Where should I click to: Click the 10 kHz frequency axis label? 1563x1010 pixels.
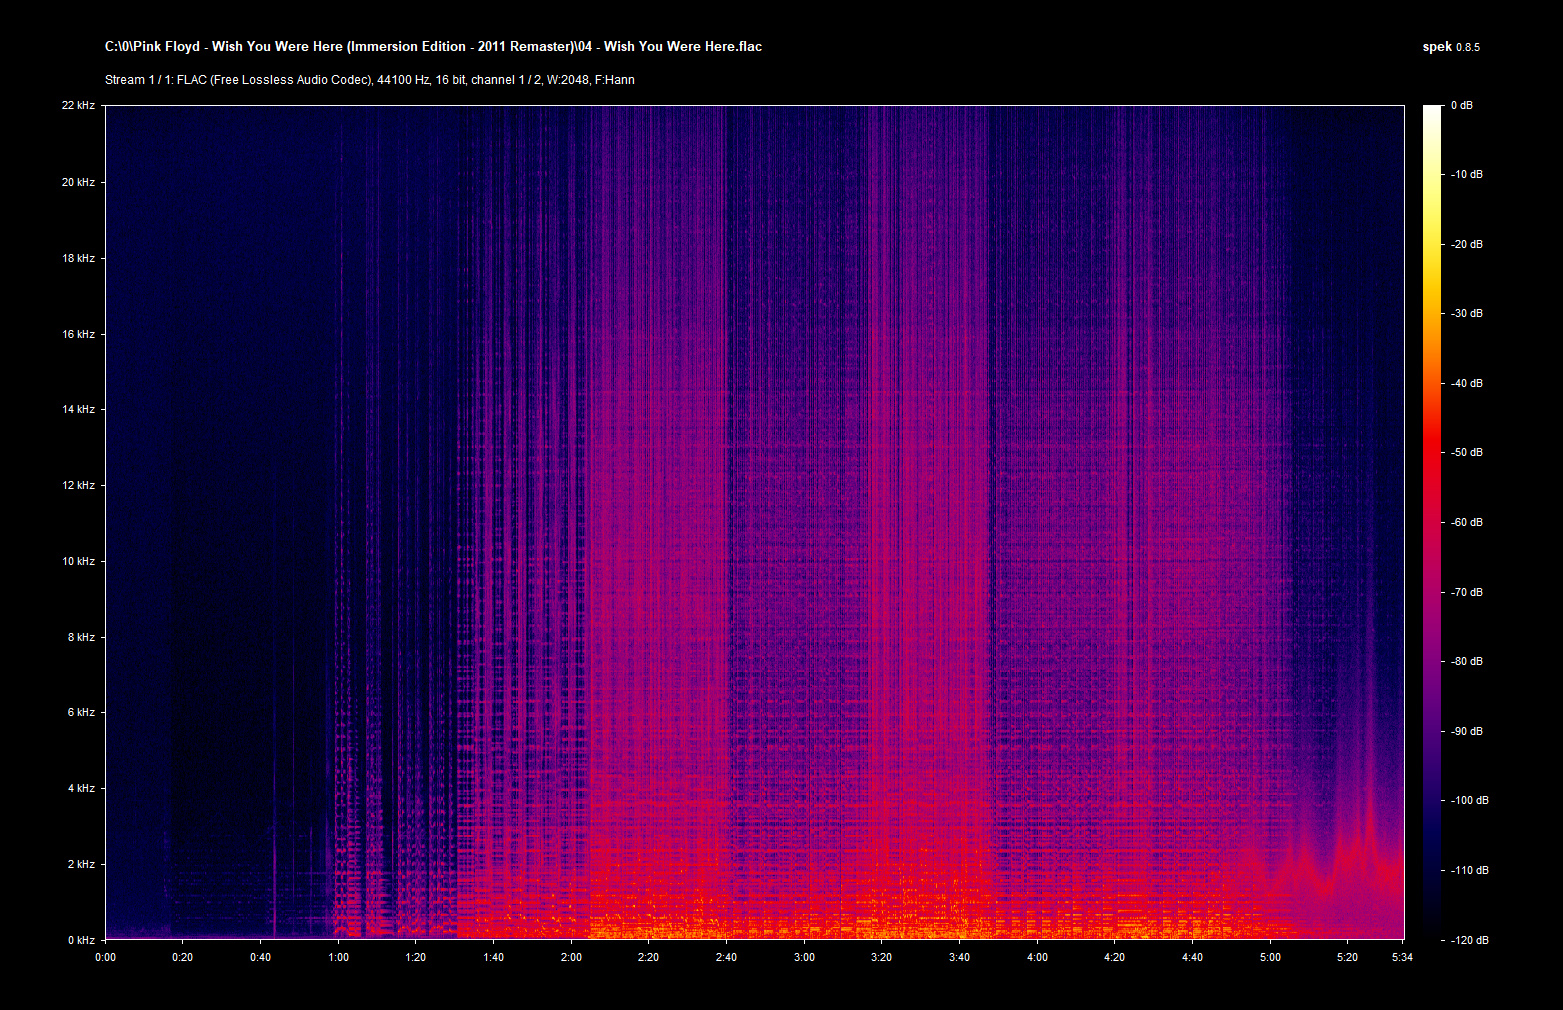point(78,561)
